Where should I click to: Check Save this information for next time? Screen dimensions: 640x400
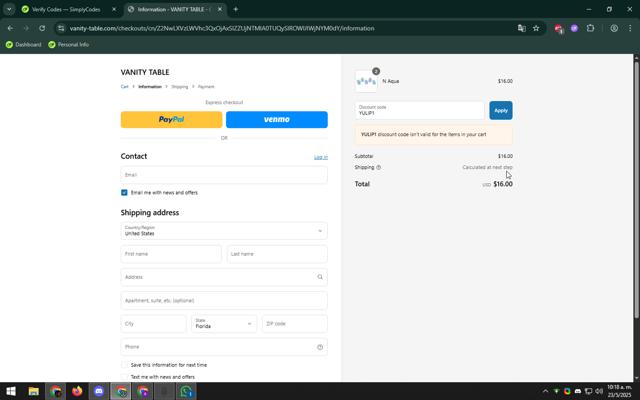point(124,365)
